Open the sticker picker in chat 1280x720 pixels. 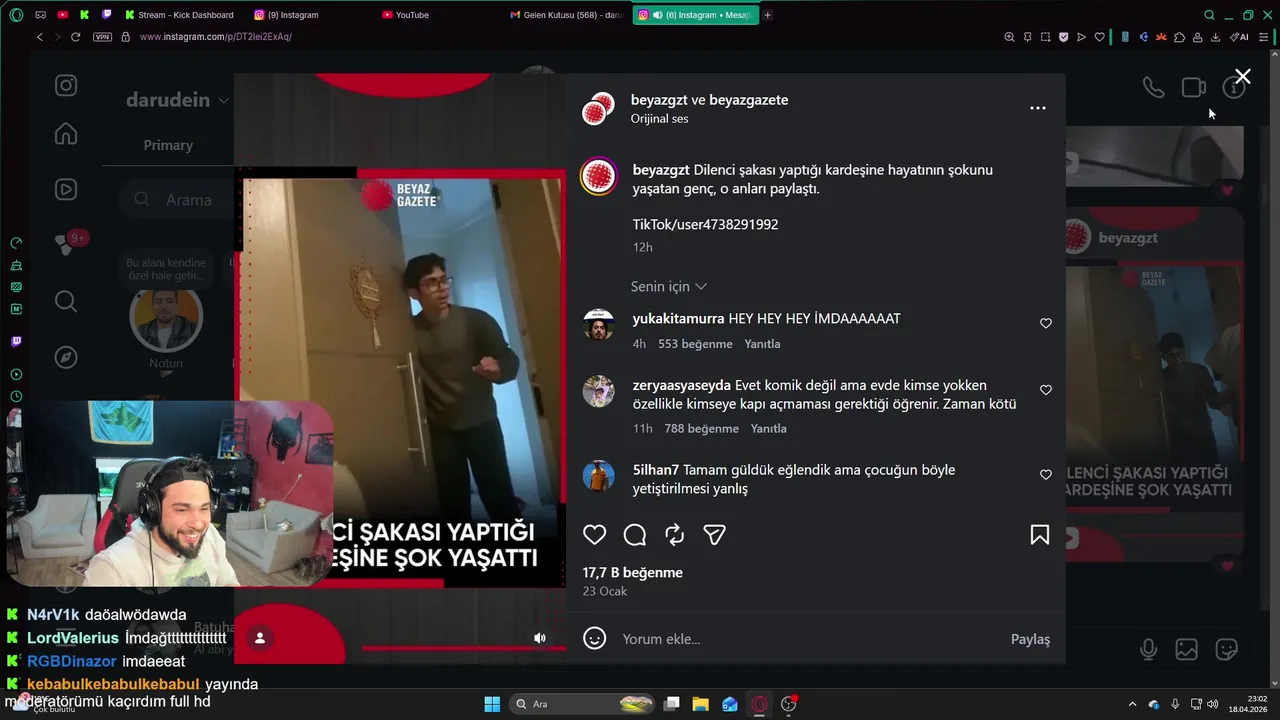click(1227, 649)
